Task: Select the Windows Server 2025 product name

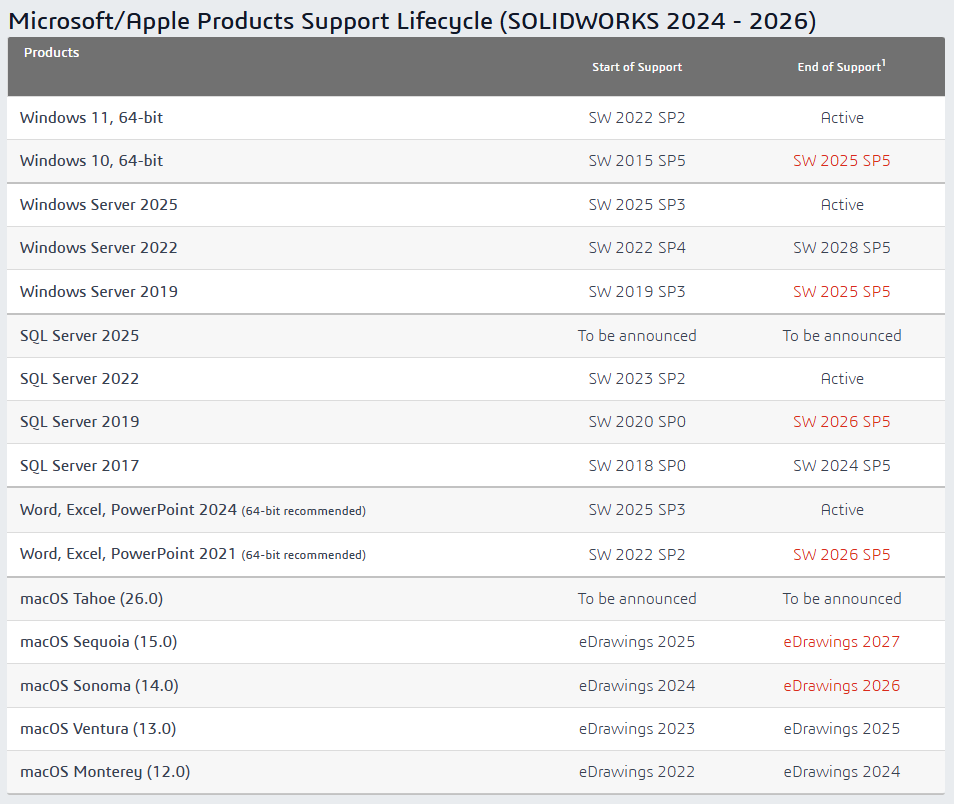Action: 98,205
